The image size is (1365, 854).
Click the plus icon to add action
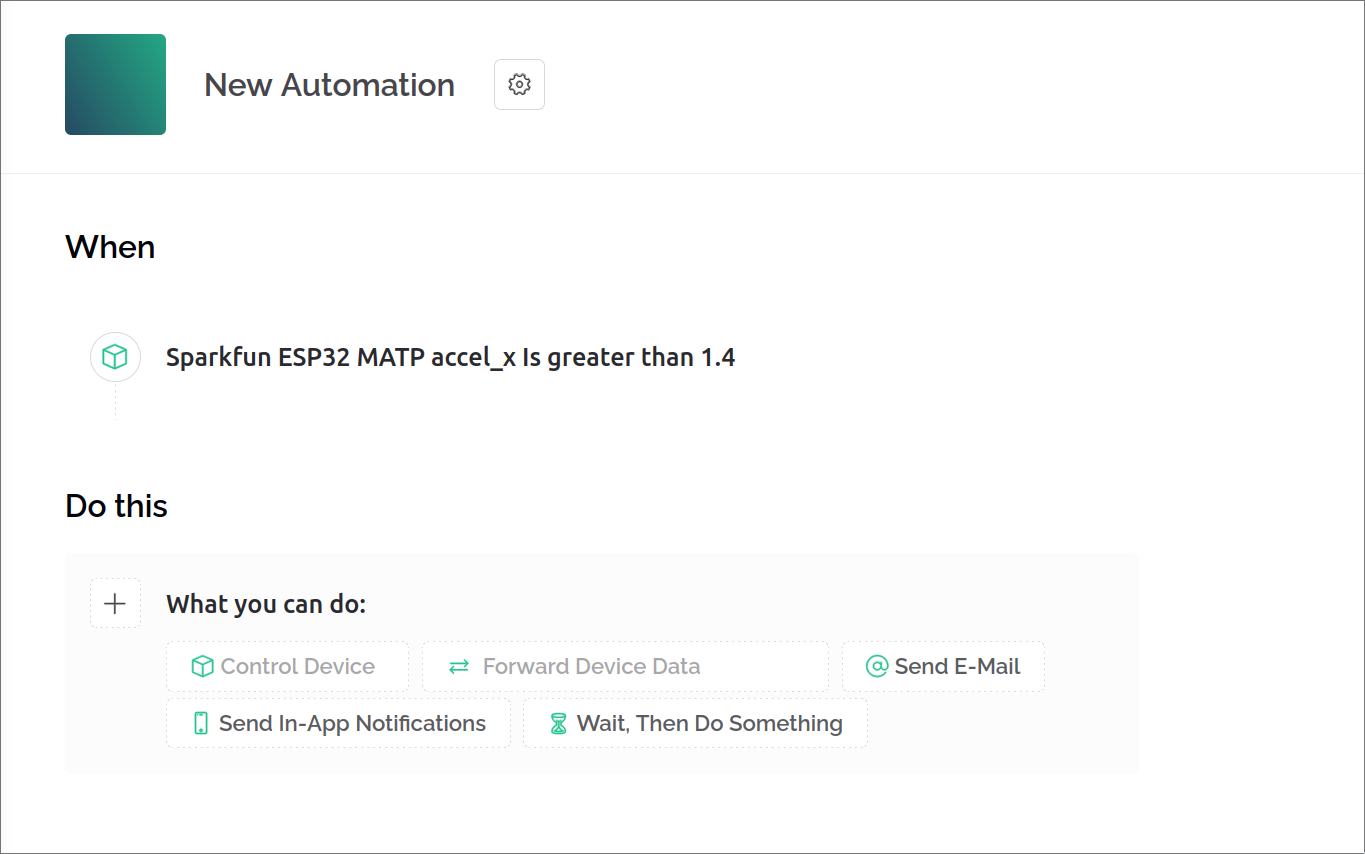tap(115, 603)
